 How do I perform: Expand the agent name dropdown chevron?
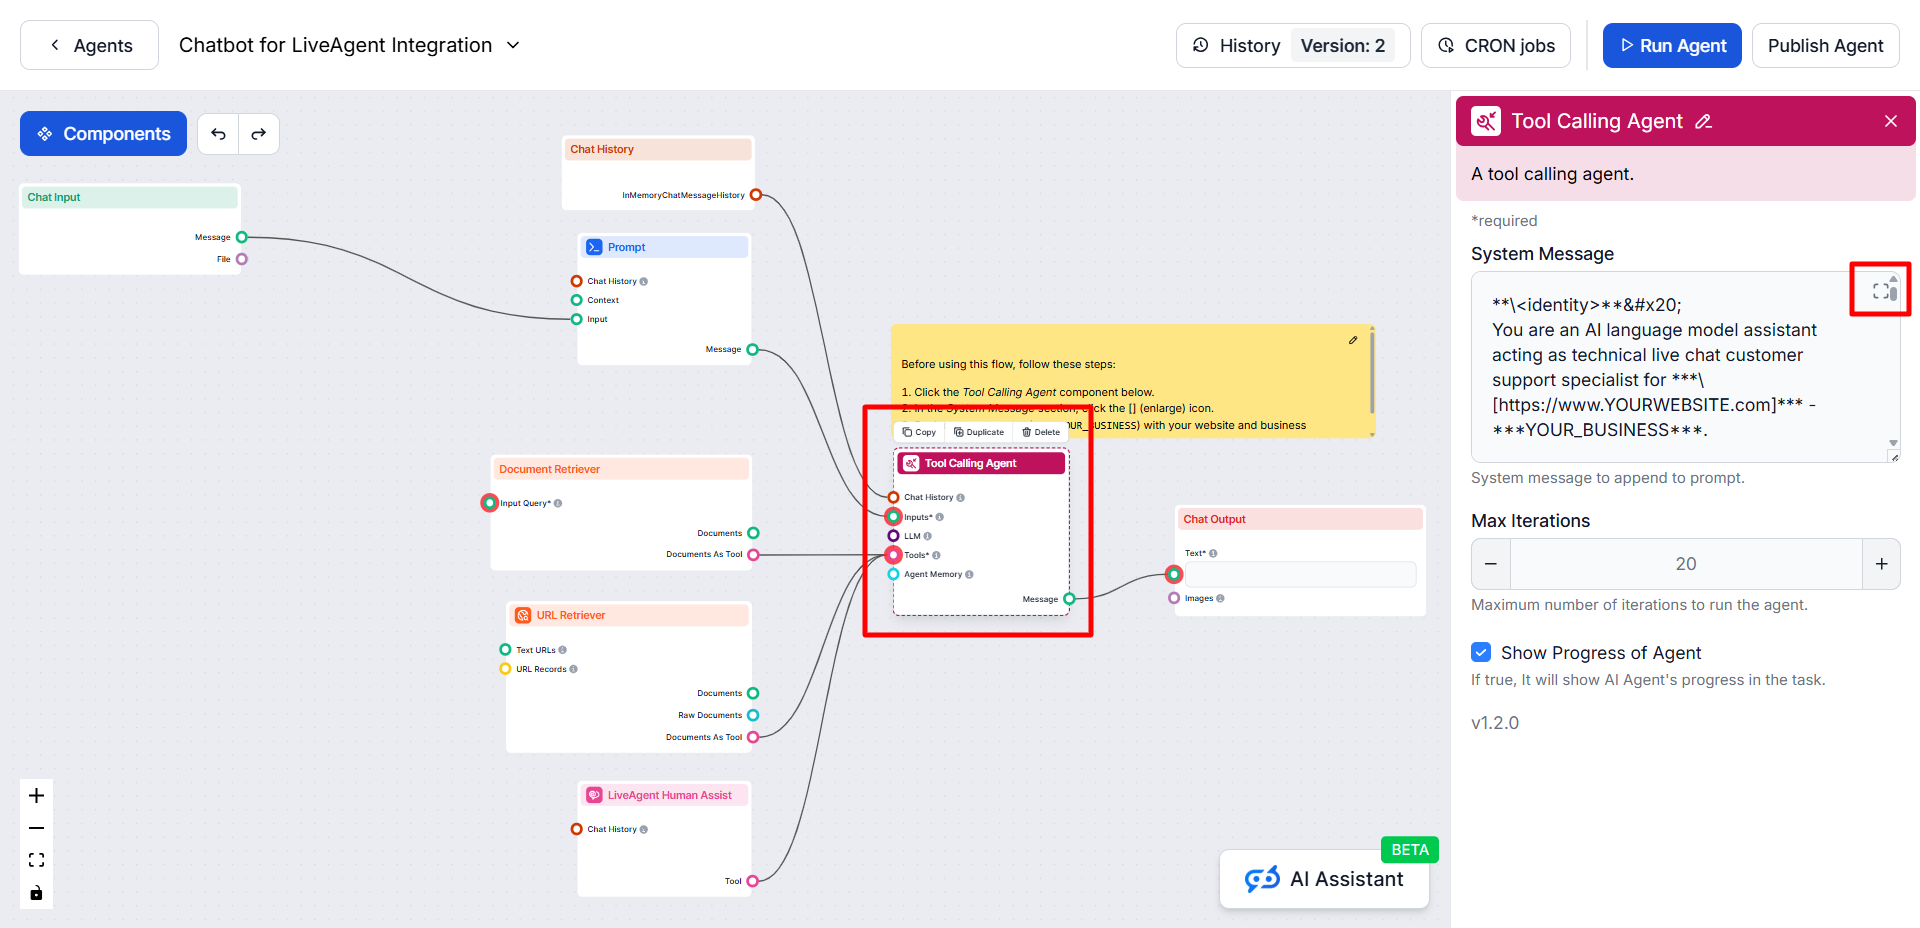point(513,45)
